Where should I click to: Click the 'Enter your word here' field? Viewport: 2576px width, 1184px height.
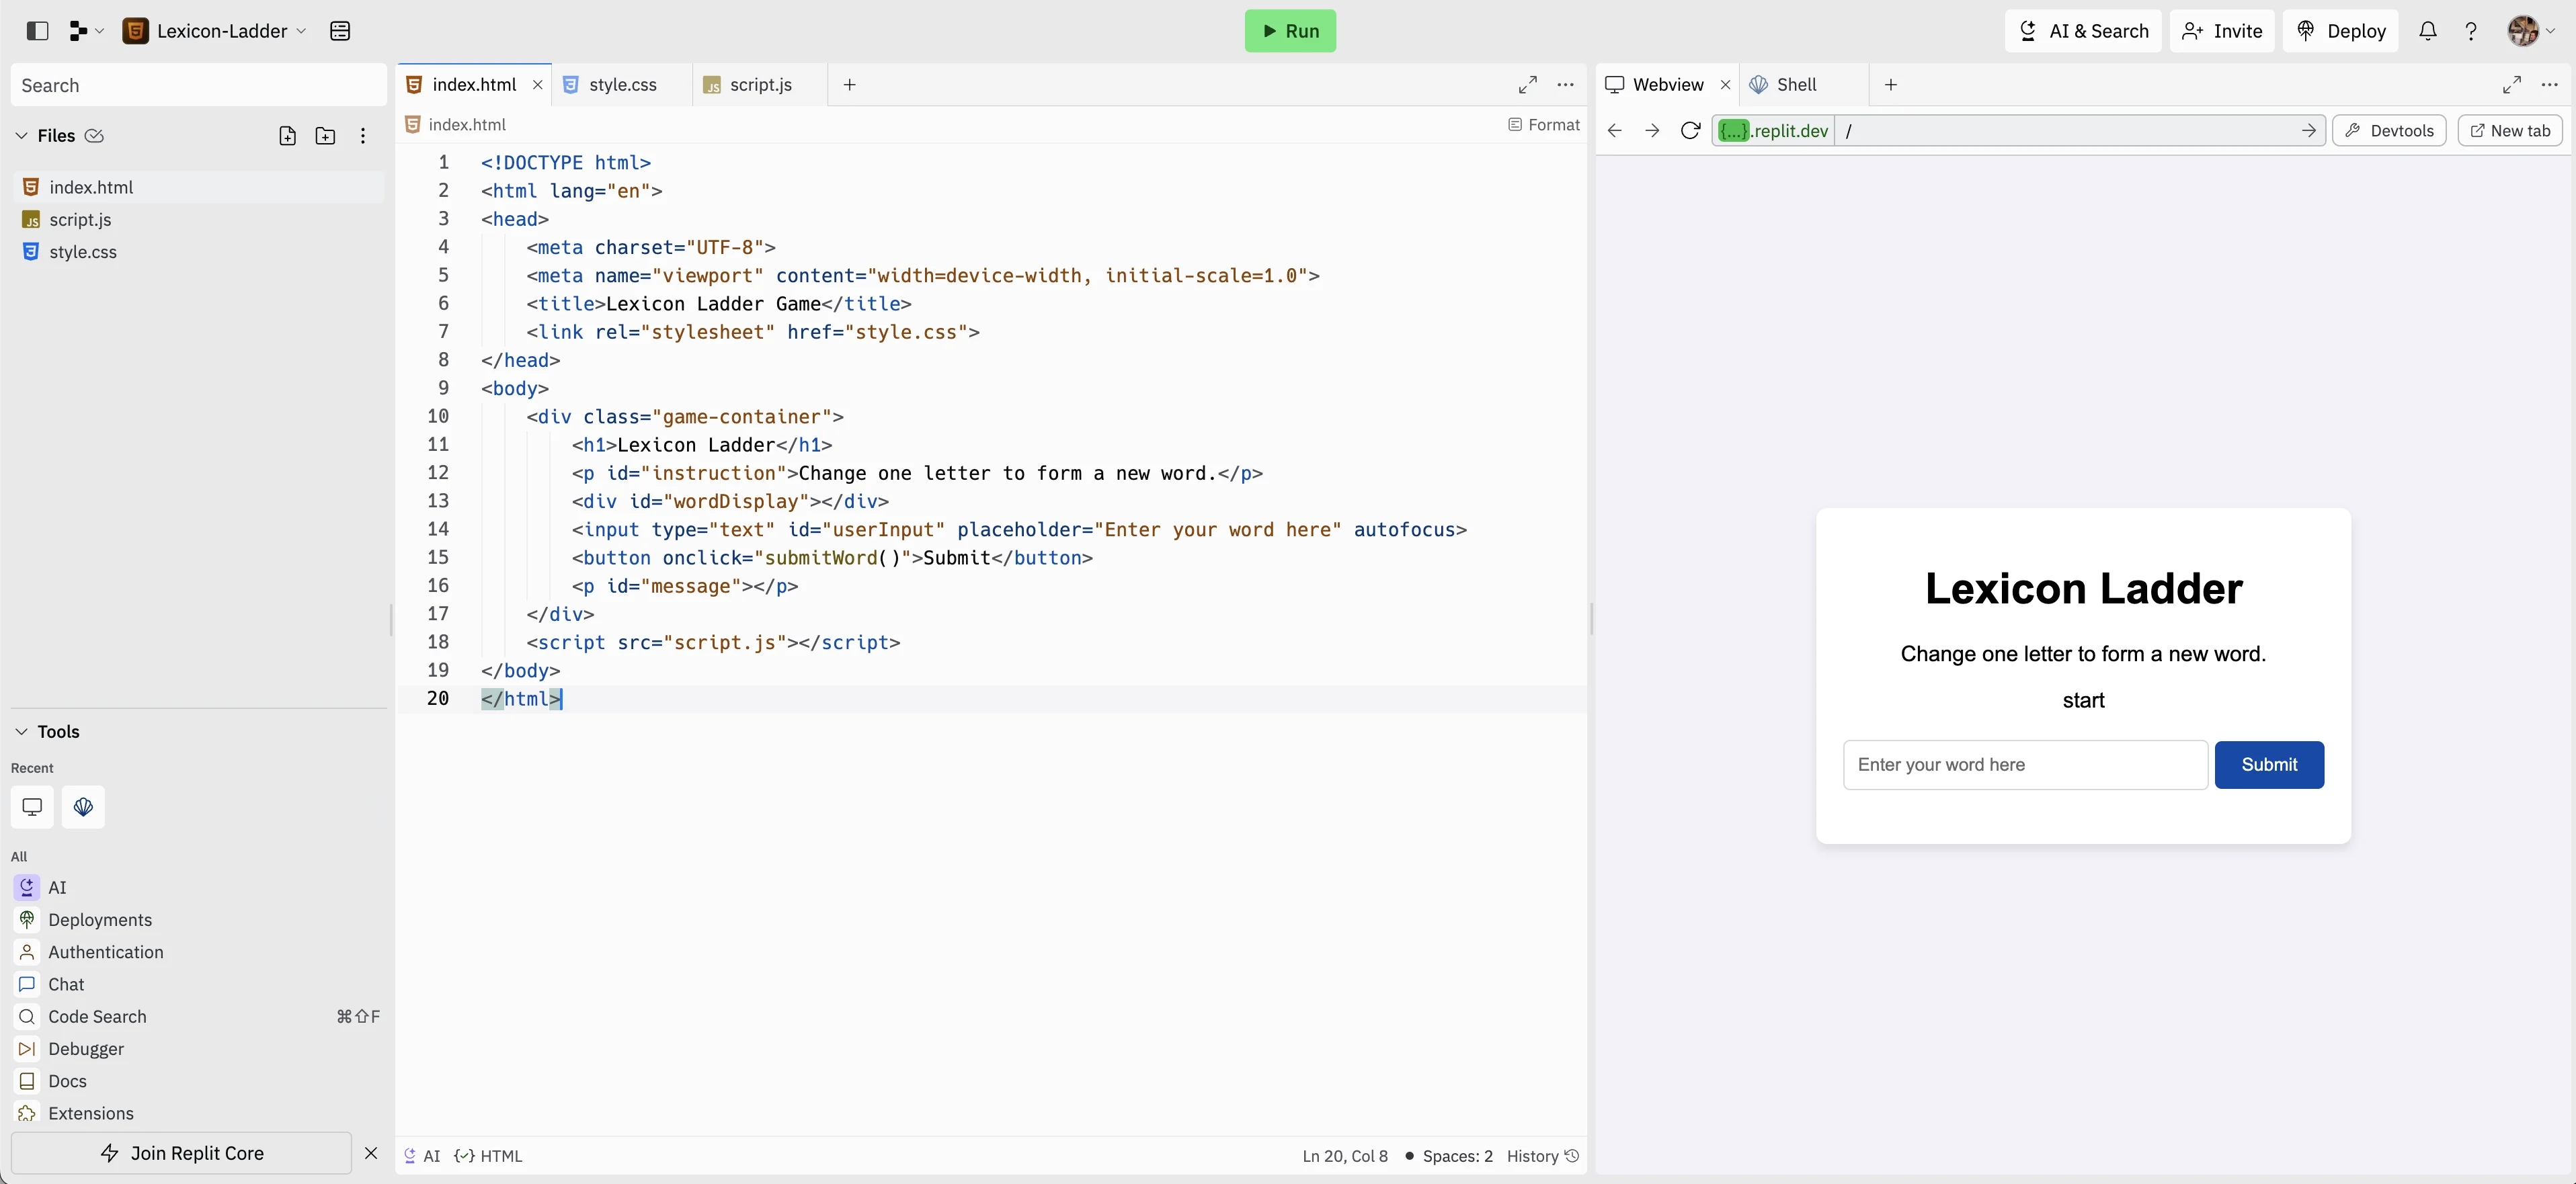pos(2024,765)
